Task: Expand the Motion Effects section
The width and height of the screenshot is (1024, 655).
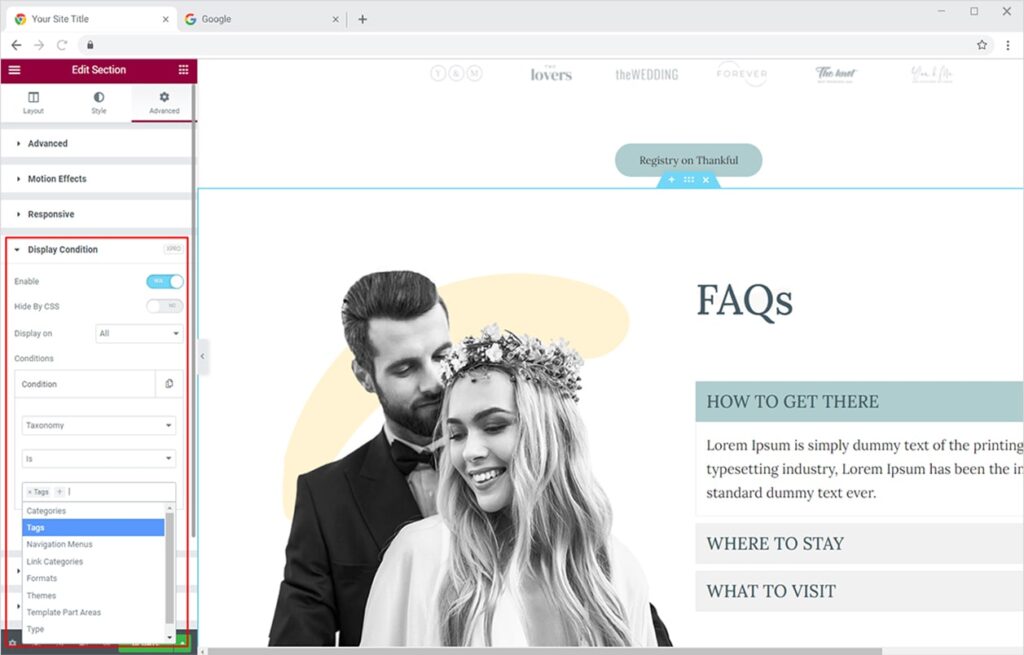Action: pyautogui.click(x=57, y=179)
